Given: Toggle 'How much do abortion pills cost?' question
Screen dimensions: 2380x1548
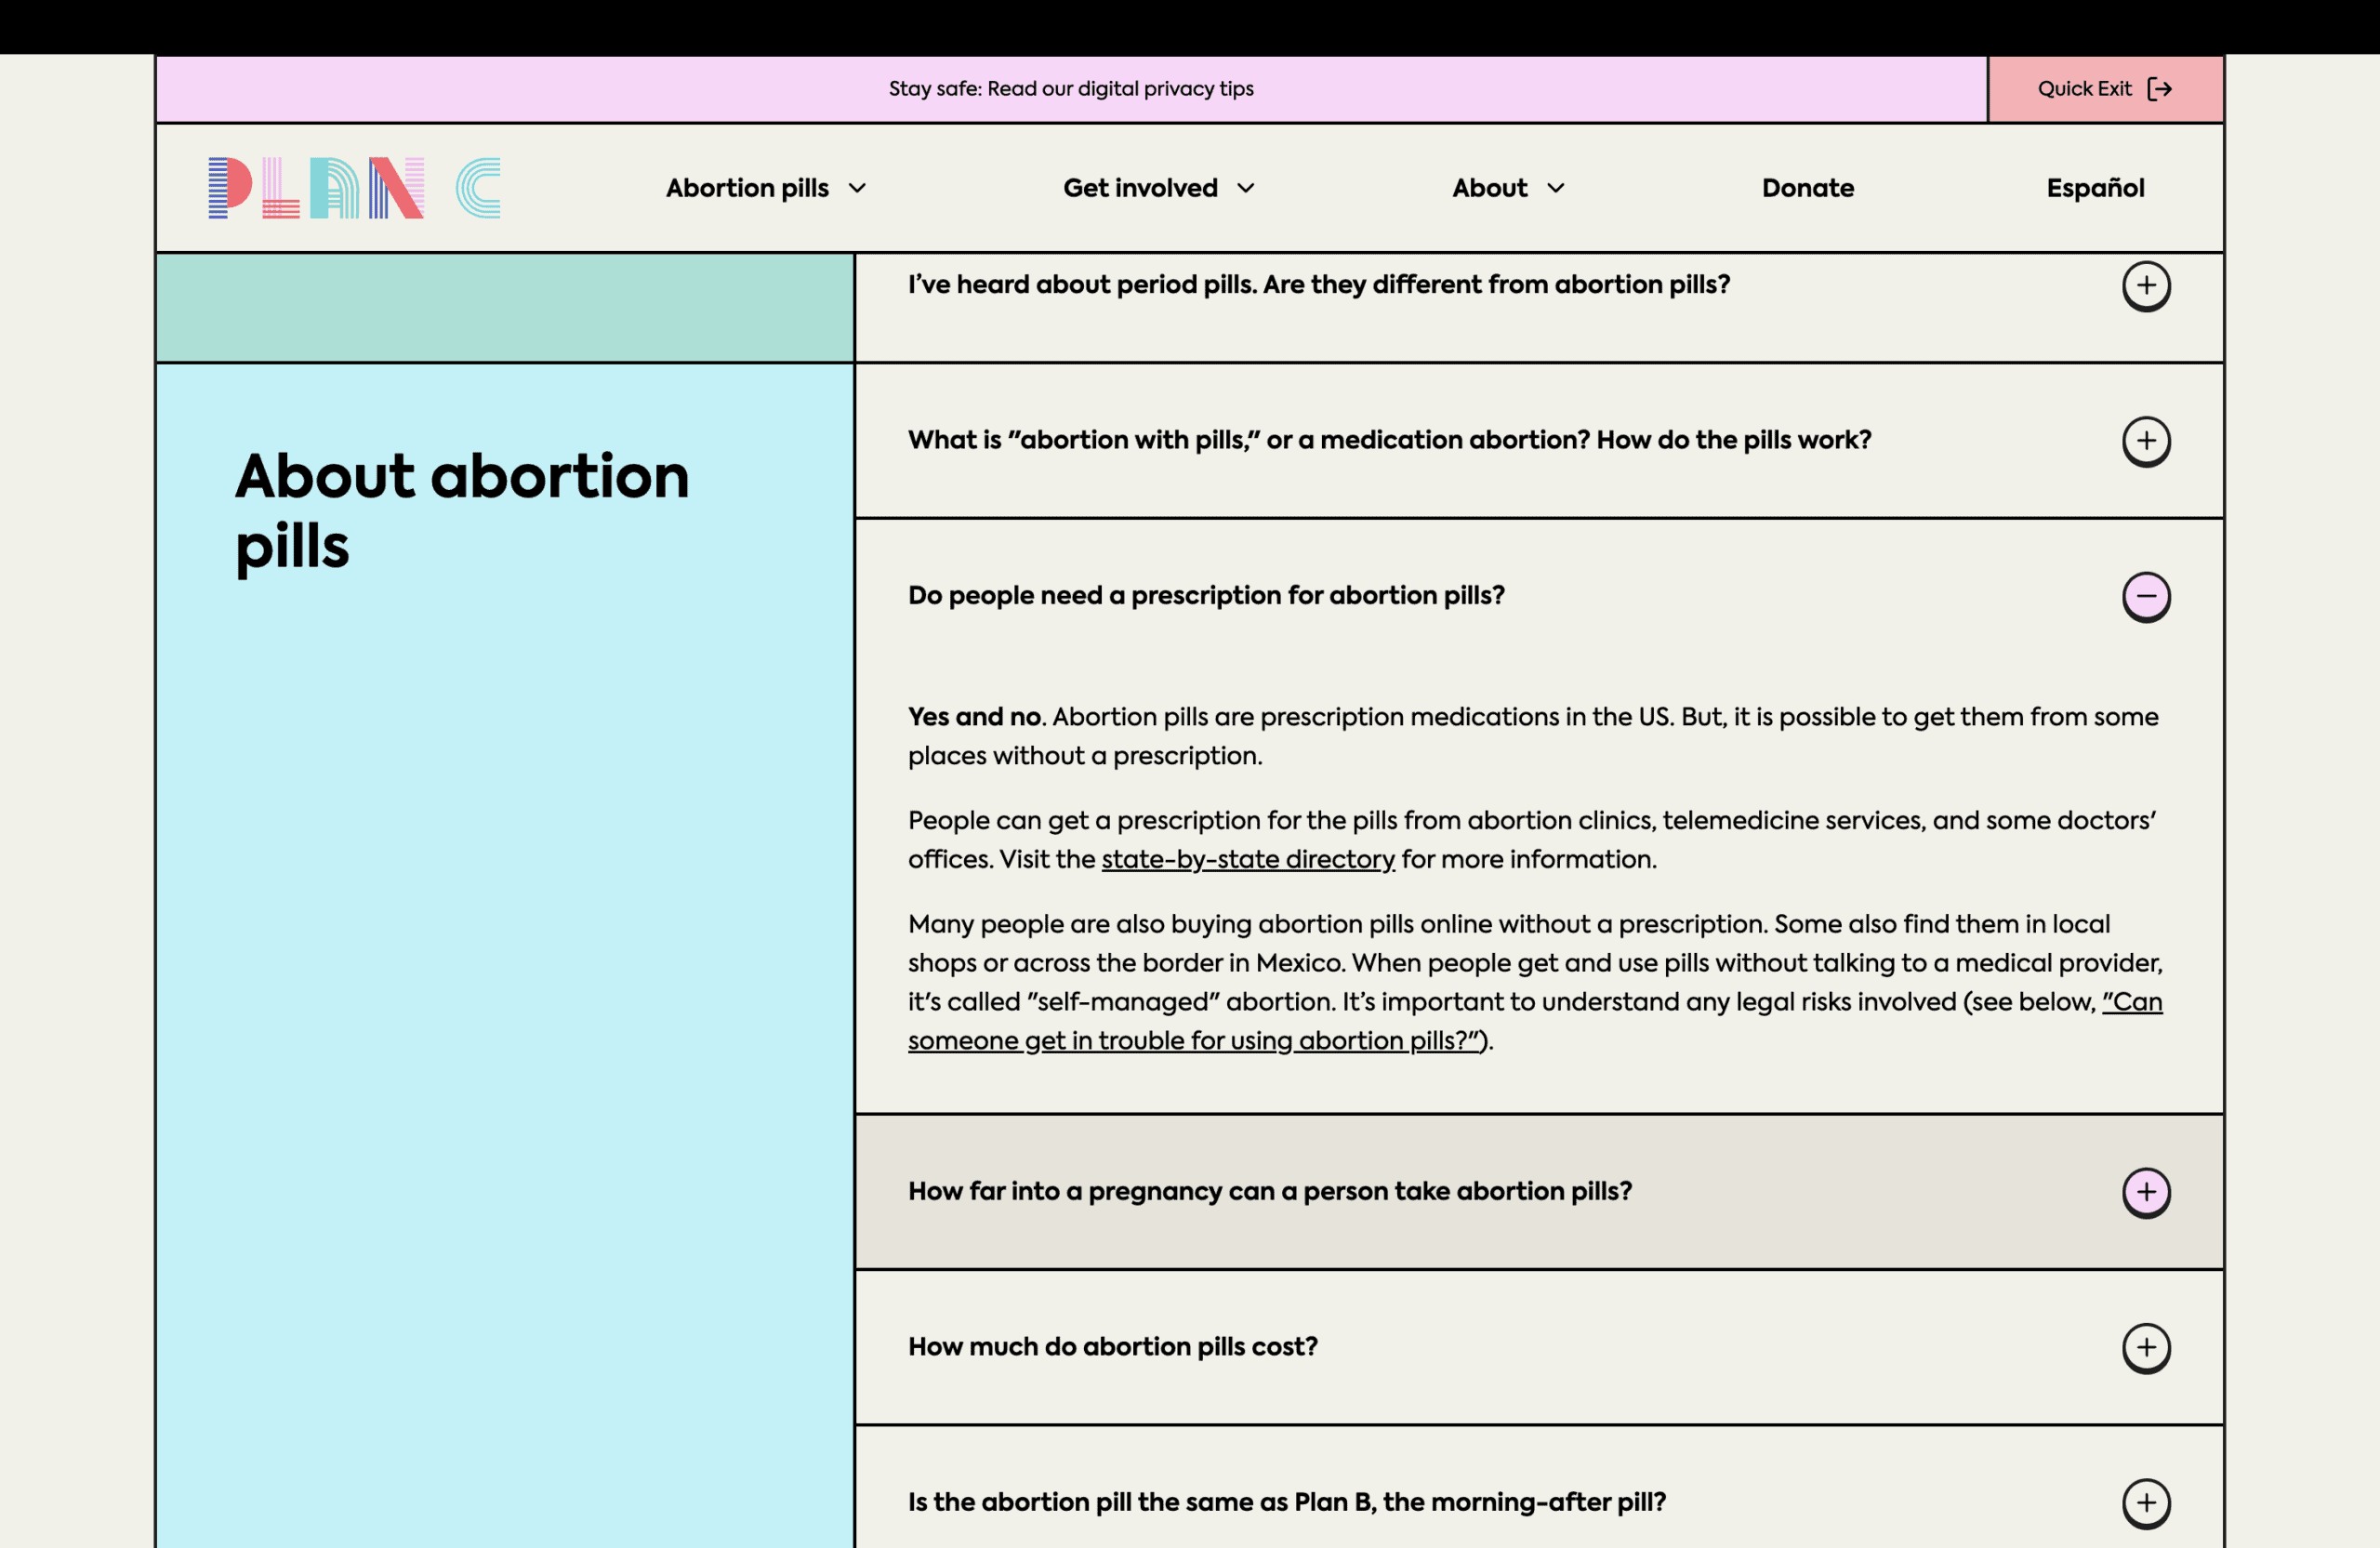Looking at the screenshot, I should pos(1539,1348).
